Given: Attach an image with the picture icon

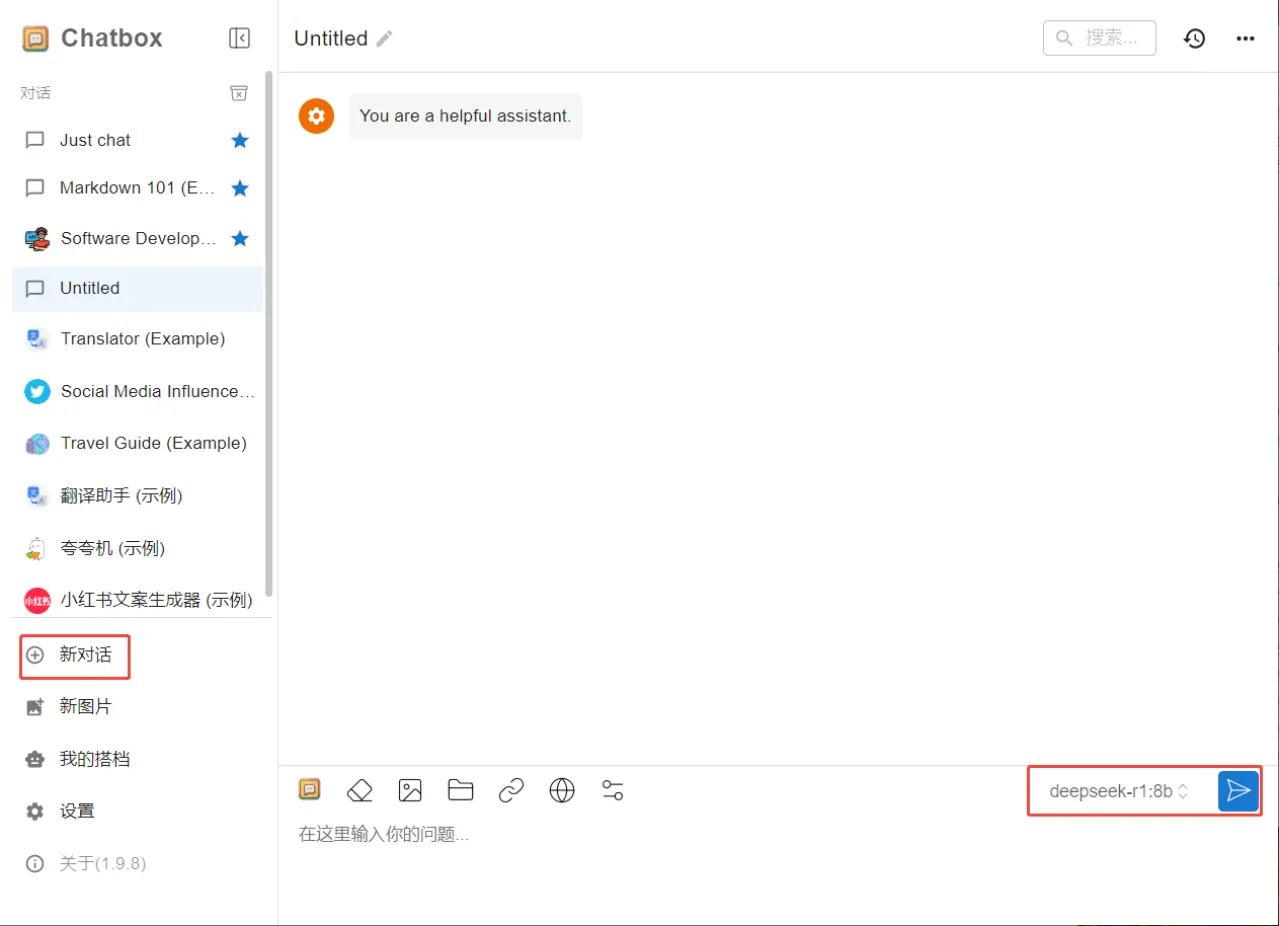Looking at the screenshot, I should (x=410, y=791).
